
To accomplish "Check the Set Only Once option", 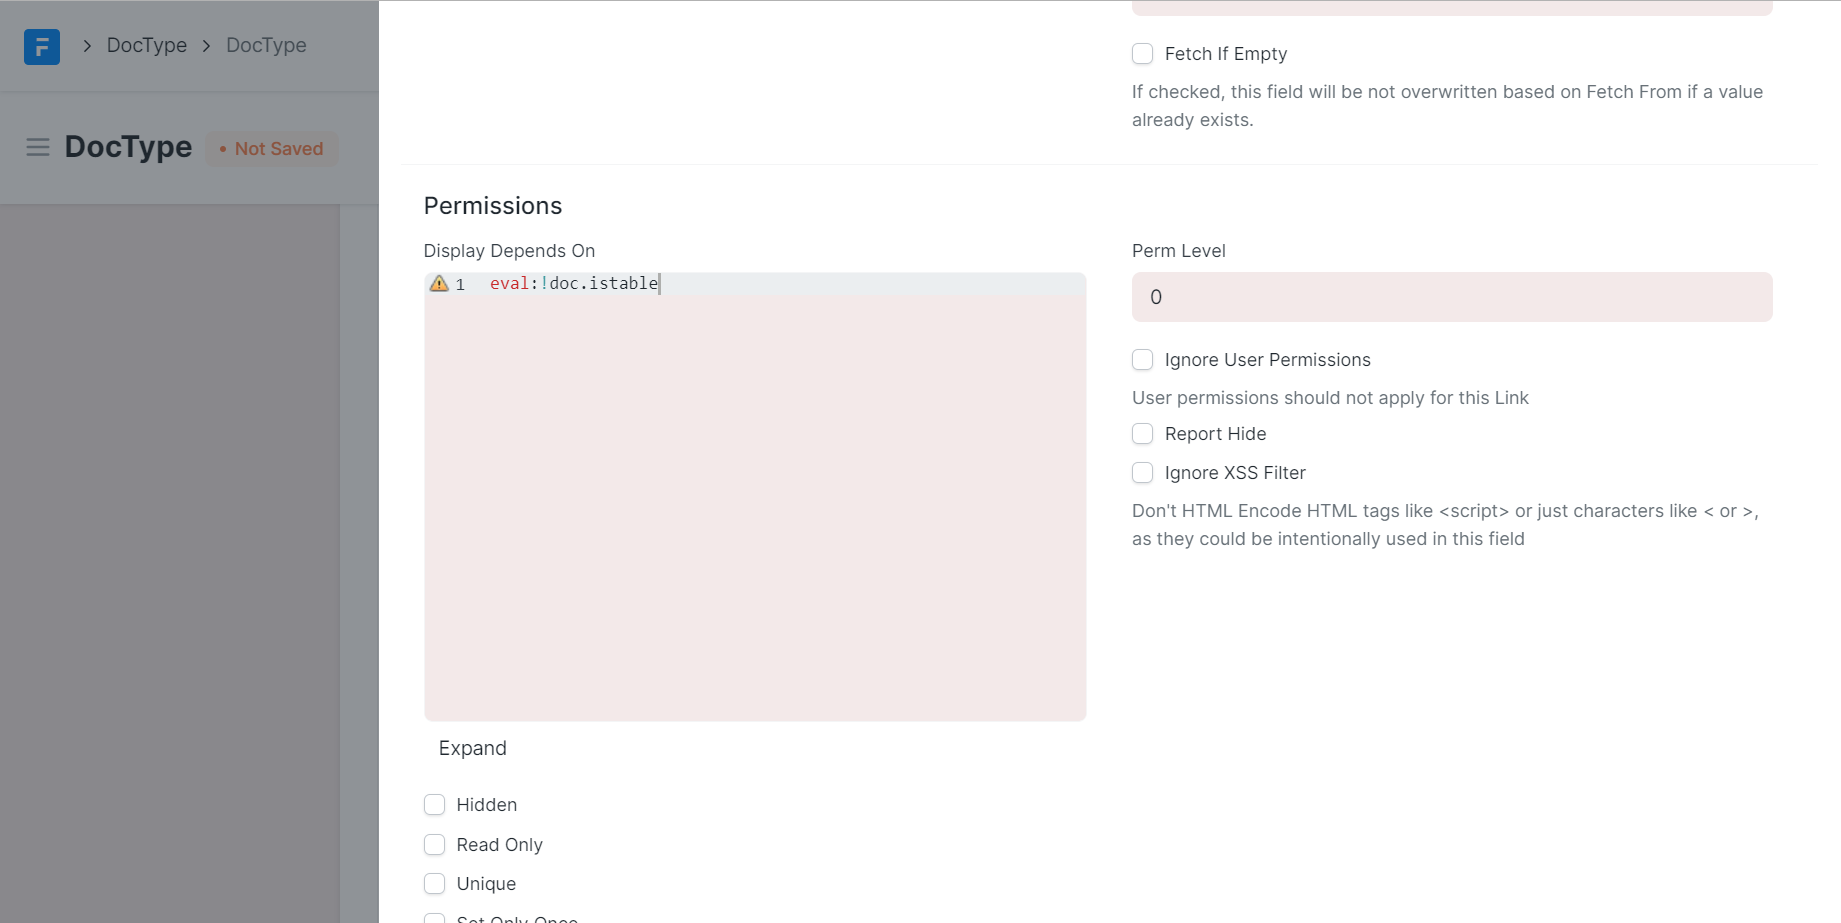I will click(434, 918).
